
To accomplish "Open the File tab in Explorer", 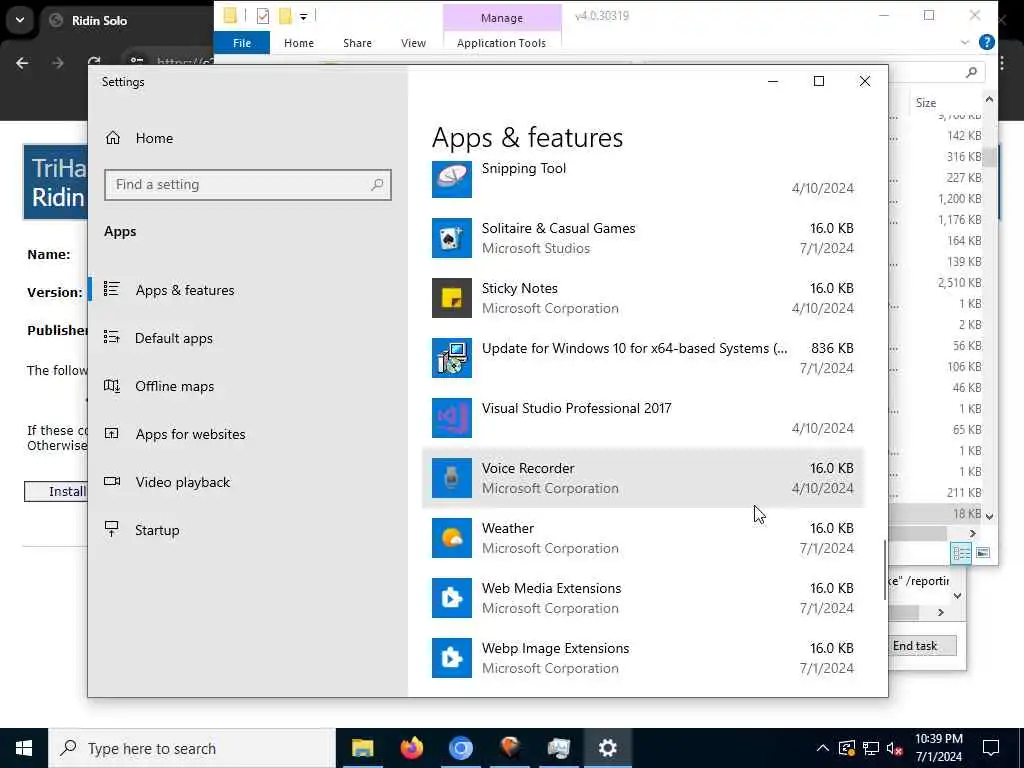I will click(x=242, y=43).
